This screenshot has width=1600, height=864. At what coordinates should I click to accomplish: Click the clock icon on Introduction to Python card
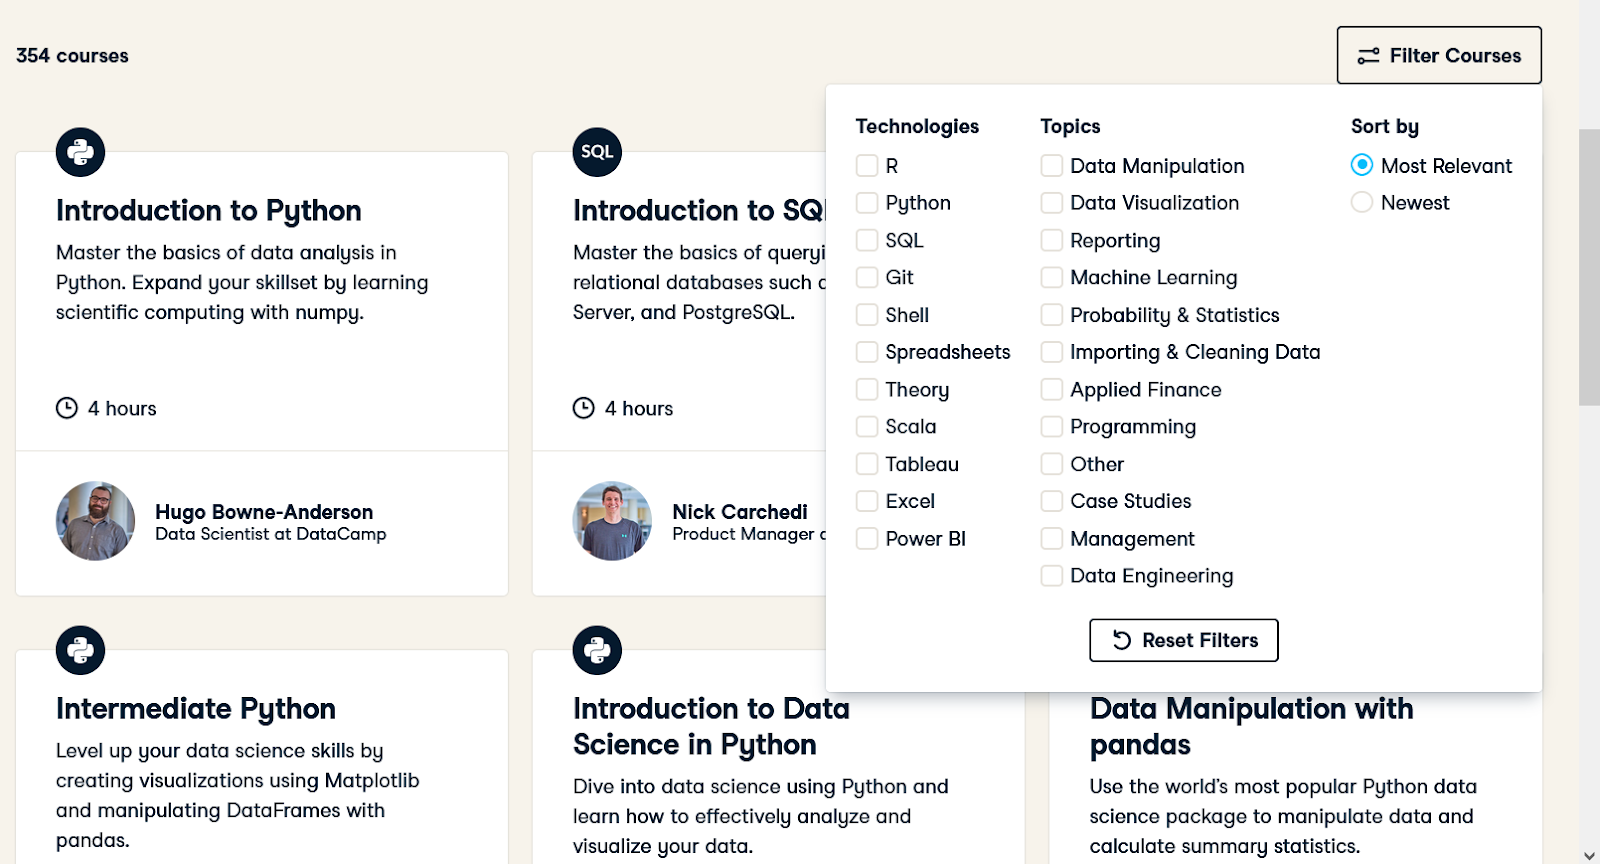coord(67,408)
